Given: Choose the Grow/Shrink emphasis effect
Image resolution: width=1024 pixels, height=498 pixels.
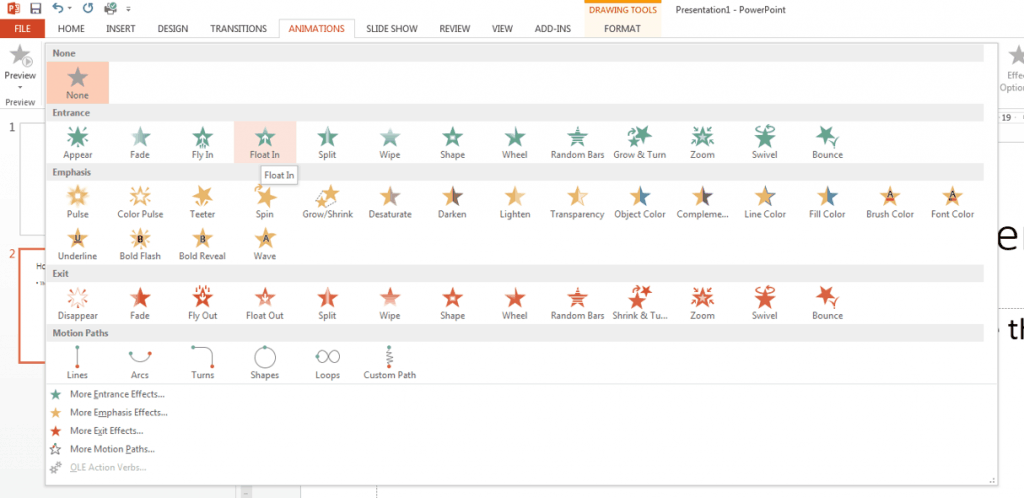Looking at the screenshot, I should [x=327, y=202].
